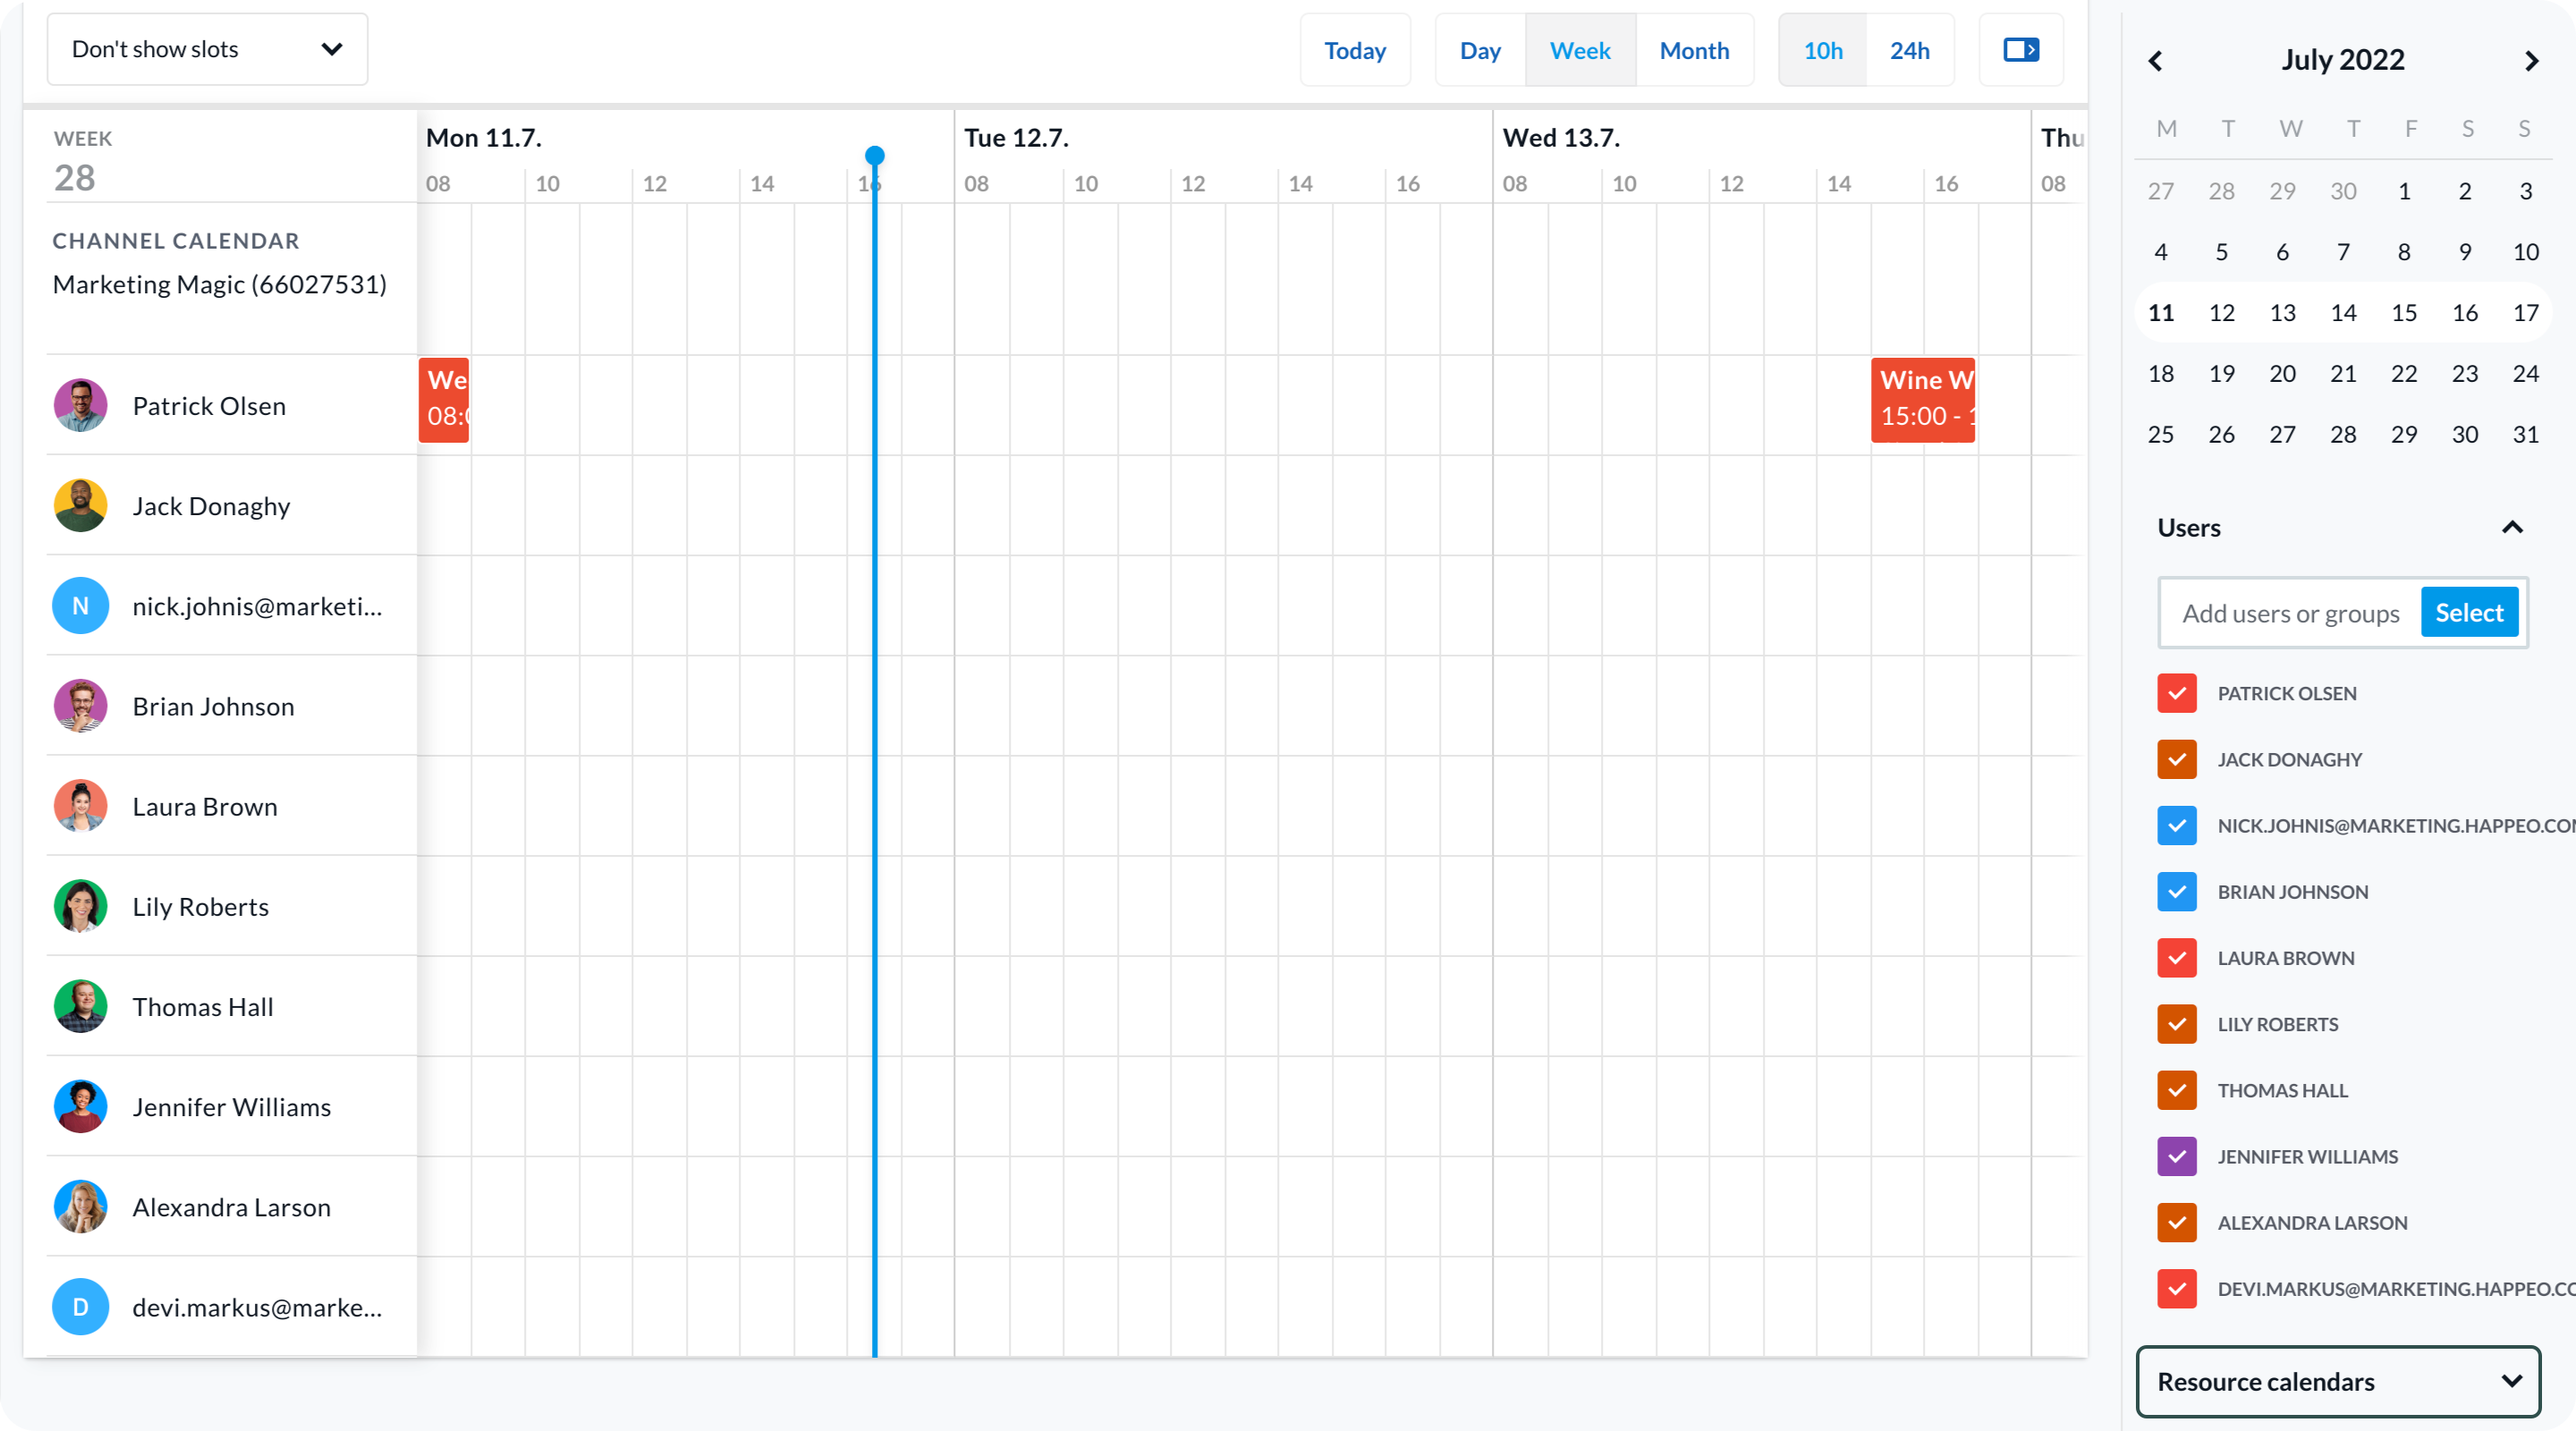2576x1431 pixels.
Task: Collapse the Users section chevron
Action: point(2512,527)
